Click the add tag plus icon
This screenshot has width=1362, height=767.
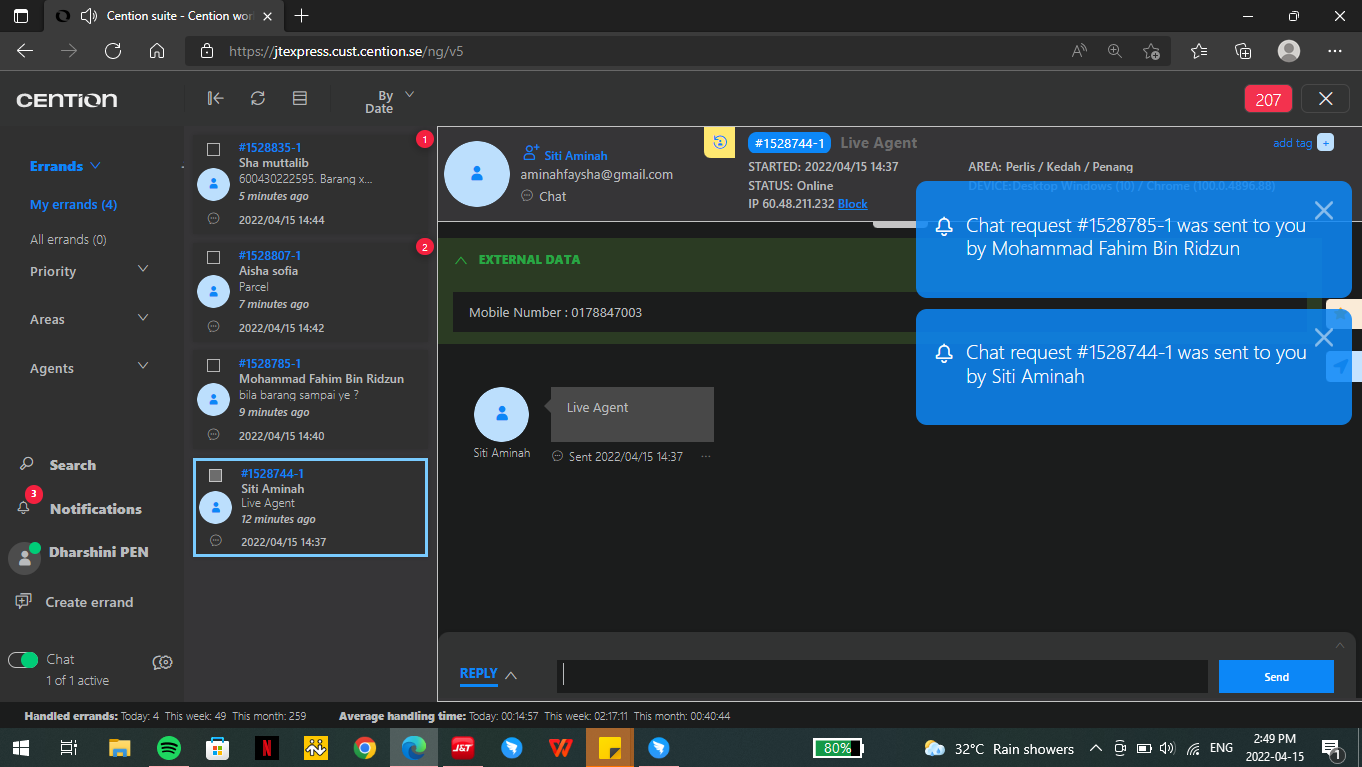pyautogui.click(x=1325, y=143)
